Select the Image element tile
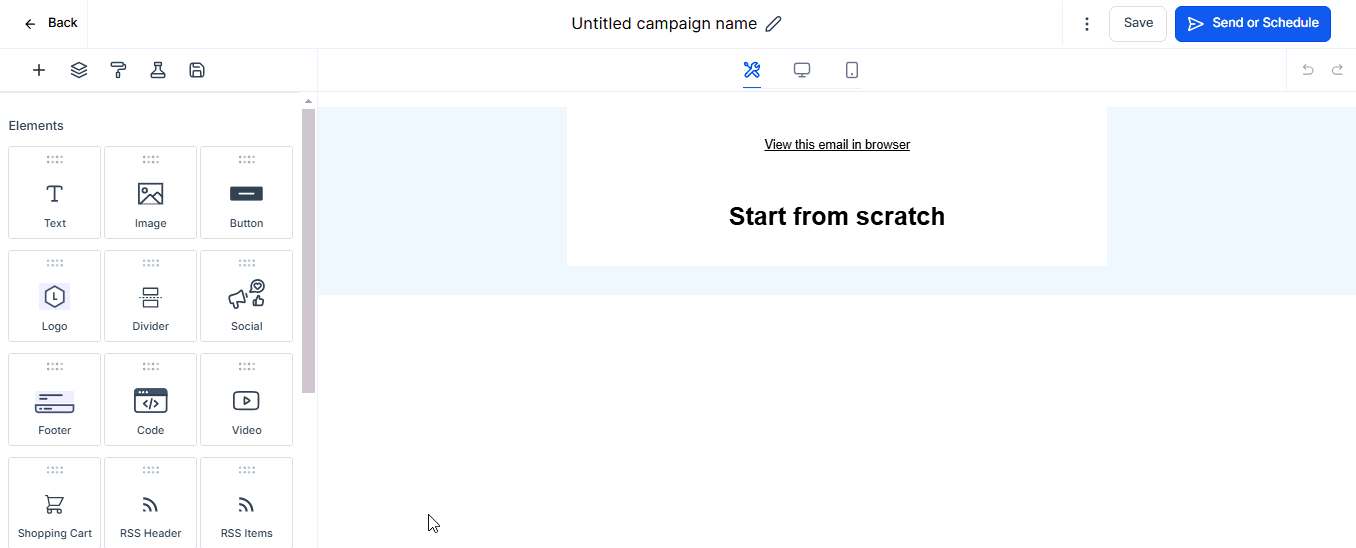Viewport: 1356px width, 548px height. pos(151,193)
